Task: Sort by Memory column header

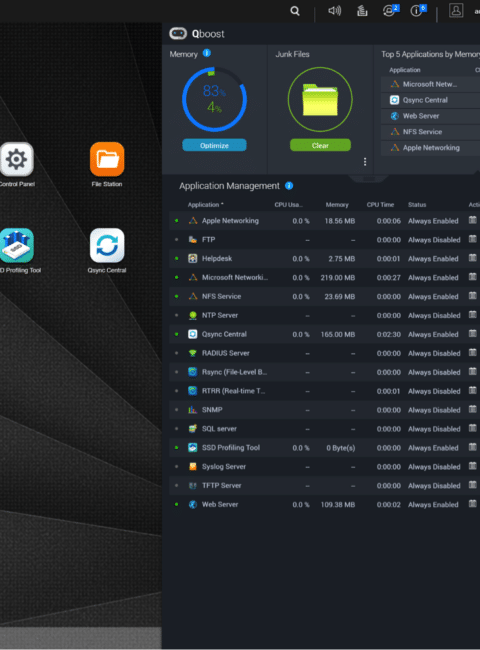Action: pyautogui.click(x=337, y=205)
